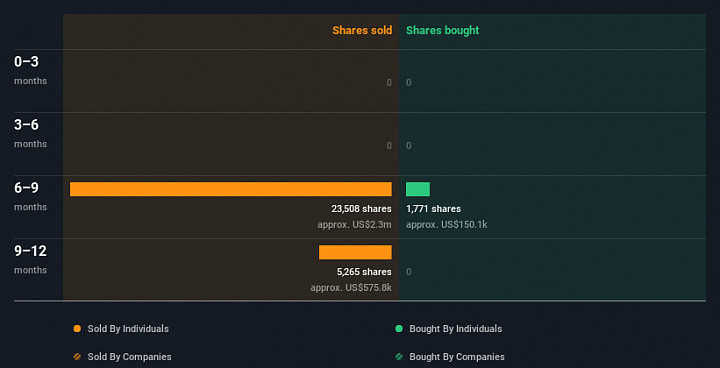The width and height of the screenshot is (720, 368).
Task: Toggle the Sold By Individuals legend label
Action: [x=128, y=329]
